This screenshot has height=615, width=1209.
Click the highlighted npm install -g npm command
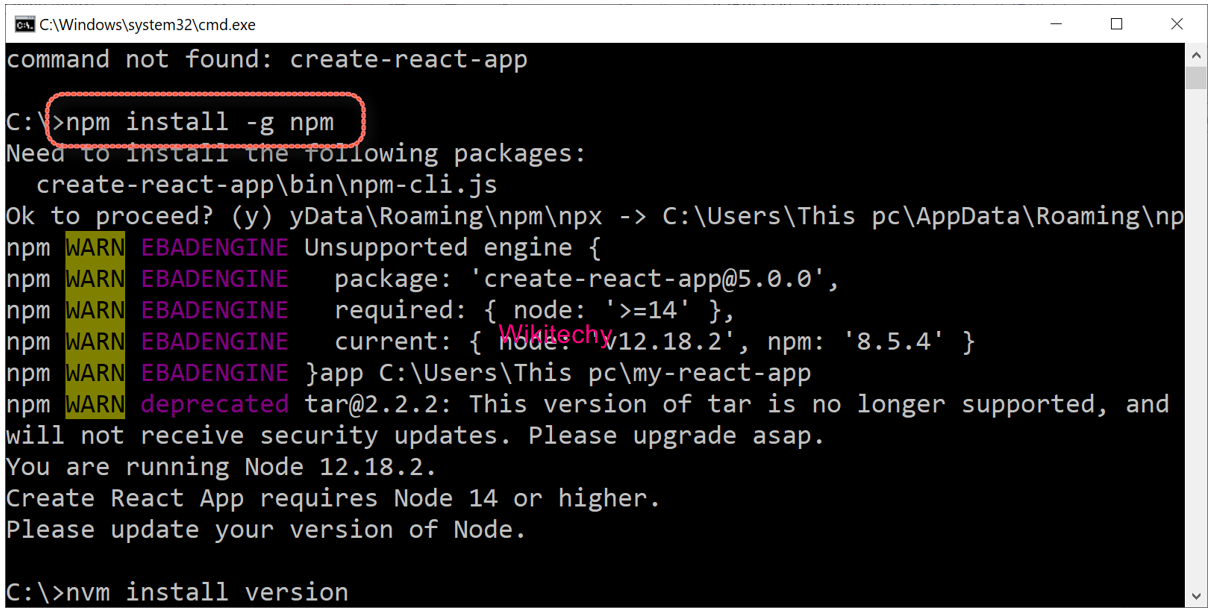200,122
